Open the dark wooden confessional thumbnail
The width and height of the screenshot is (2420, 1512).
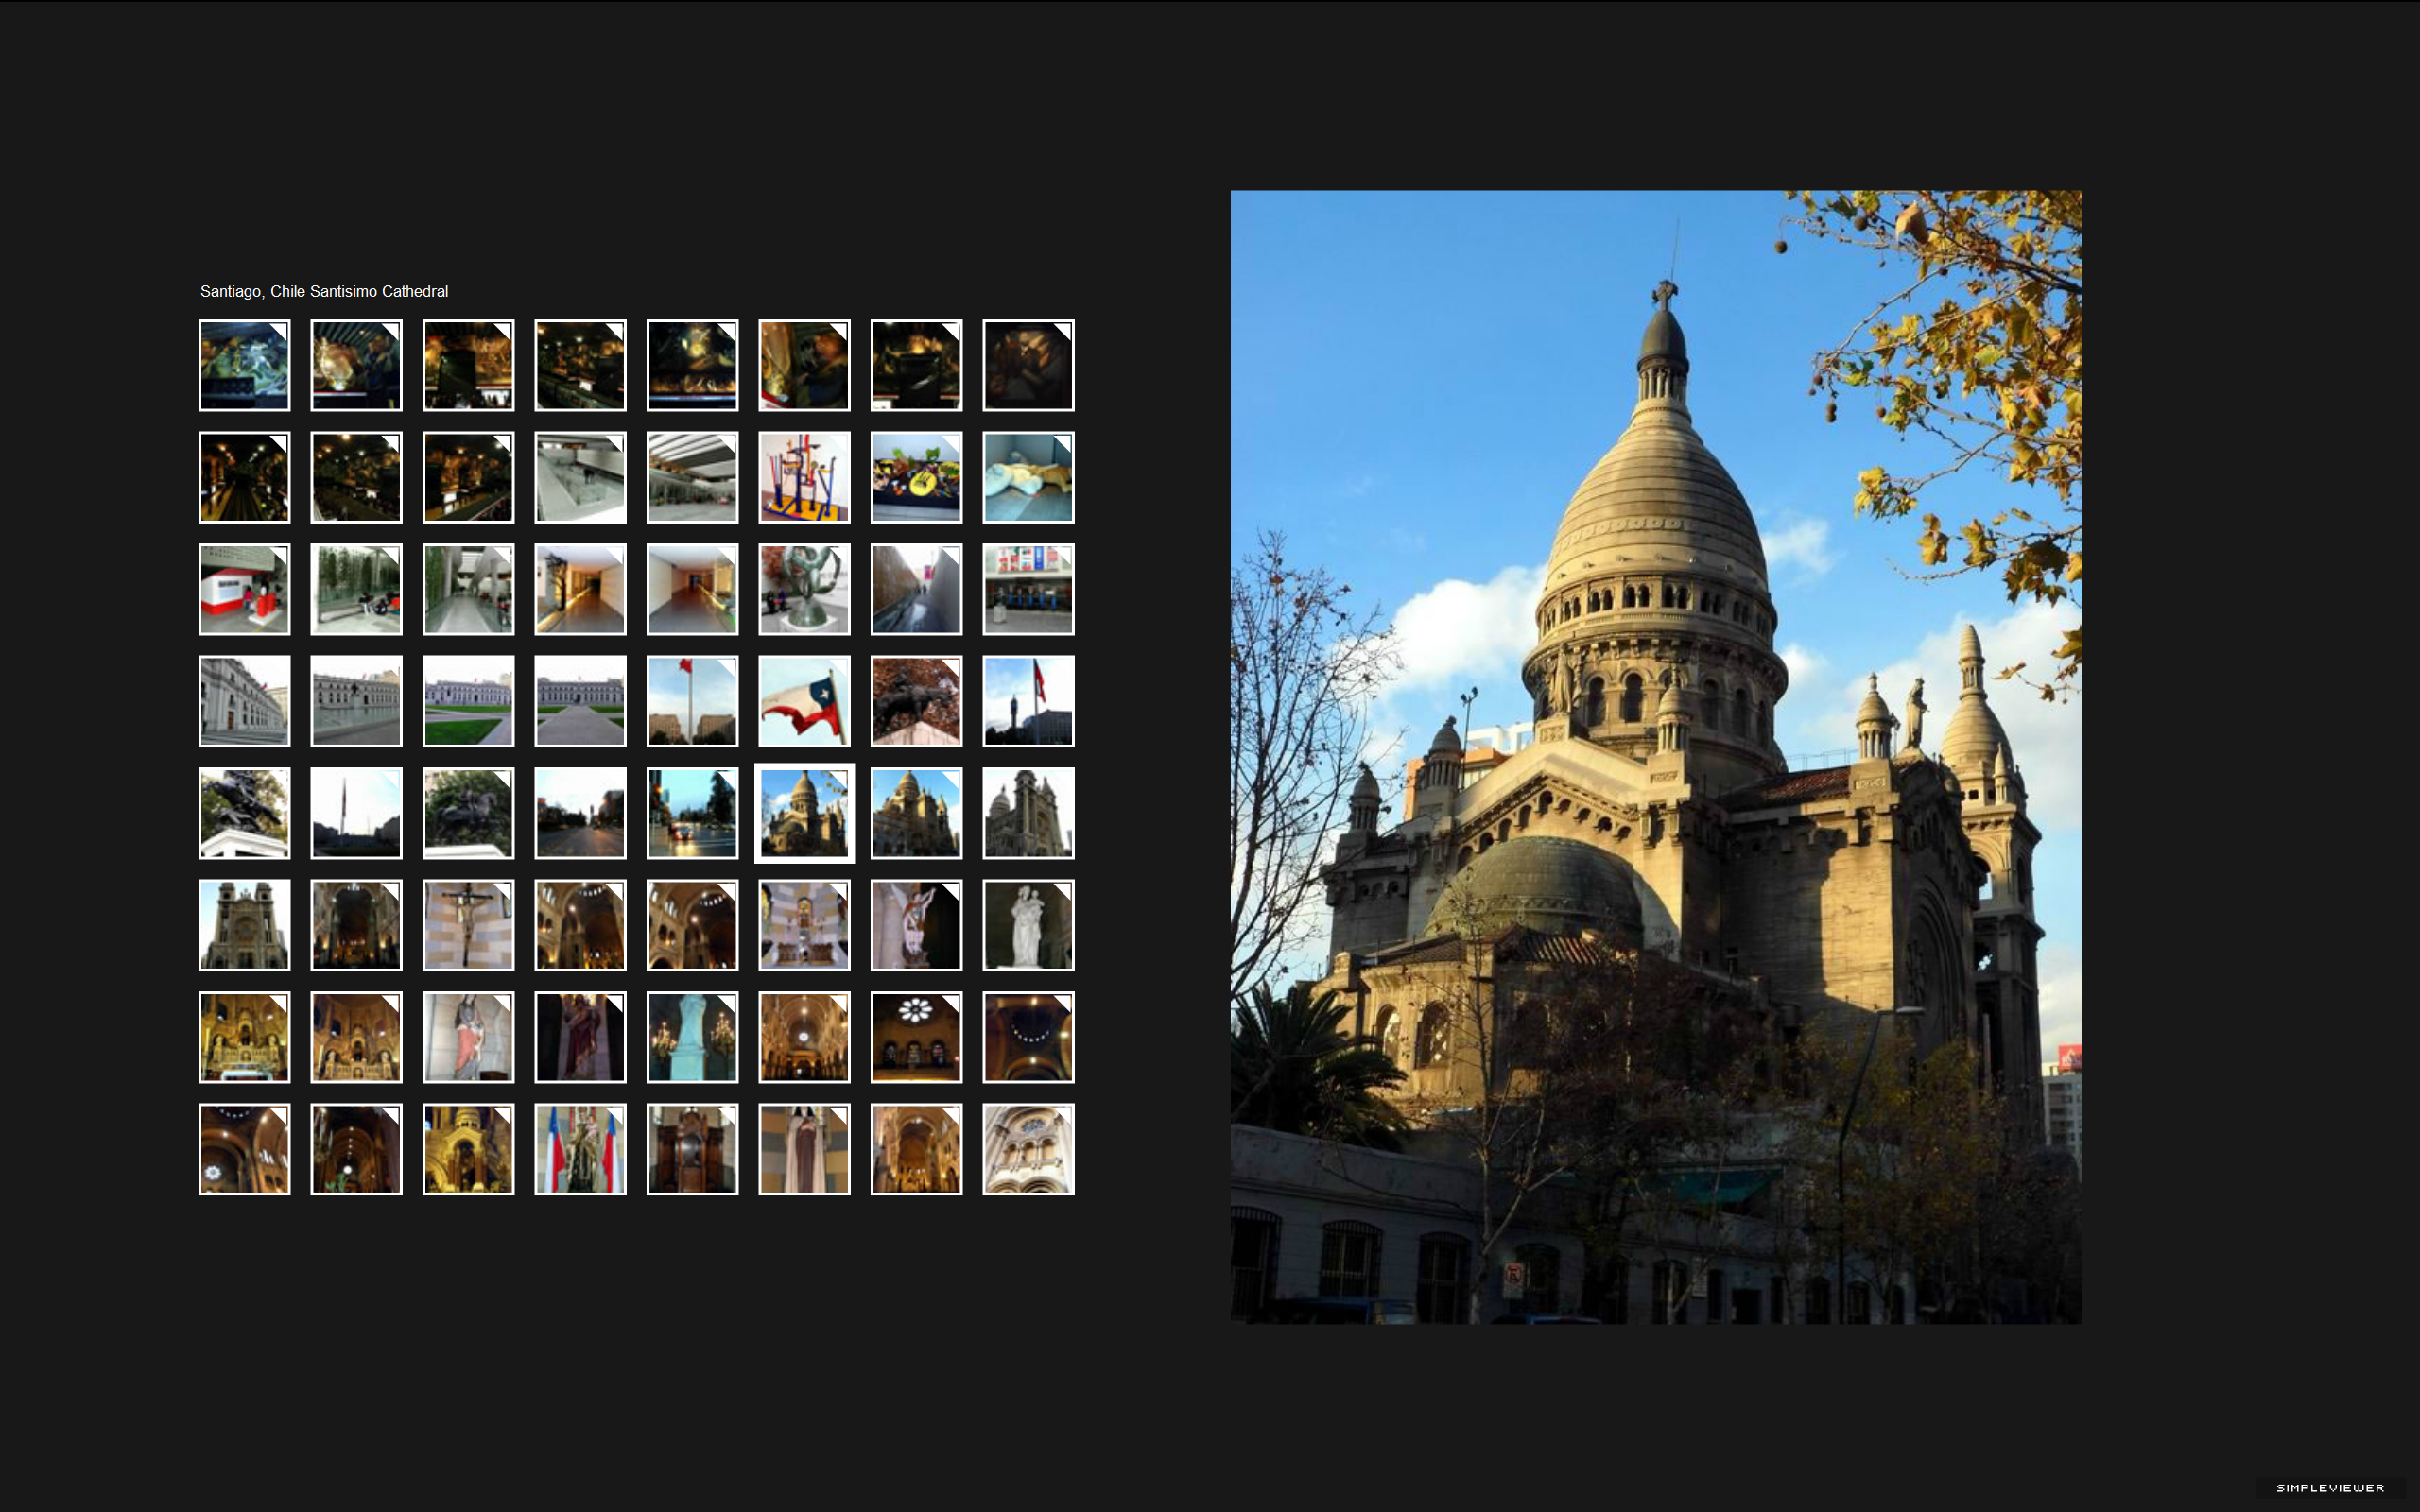pos(692,1149)
